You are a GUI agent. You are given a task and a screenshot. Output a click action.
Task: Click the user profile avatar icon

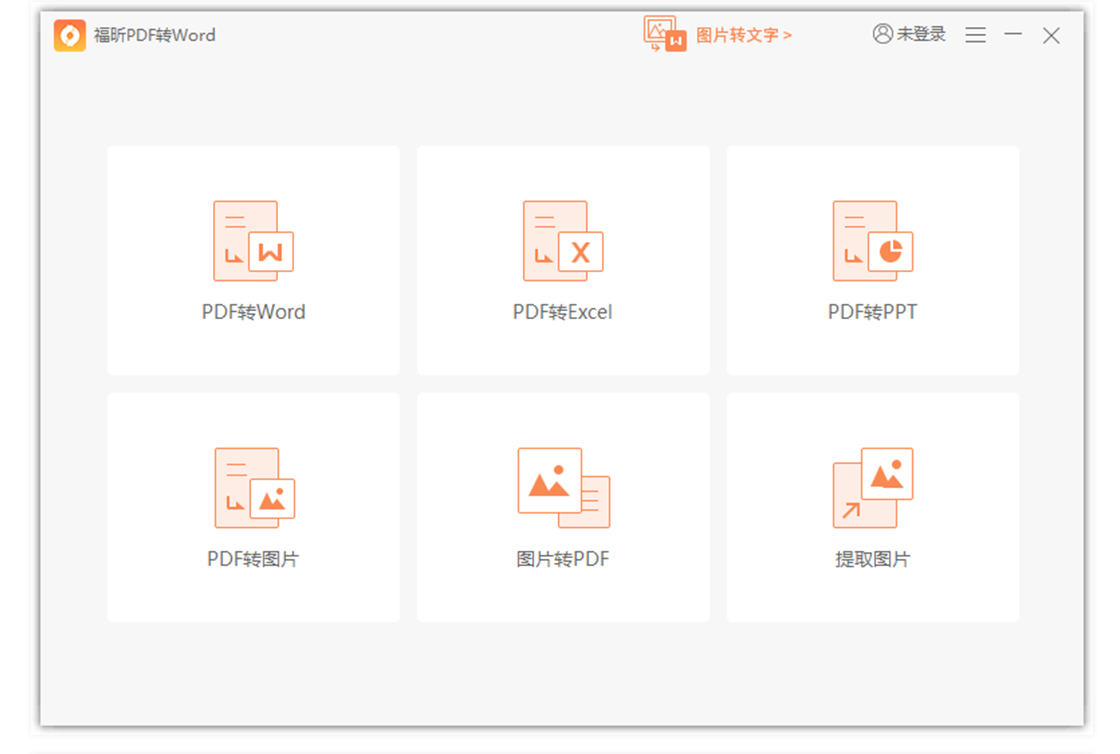pos(882,34)
